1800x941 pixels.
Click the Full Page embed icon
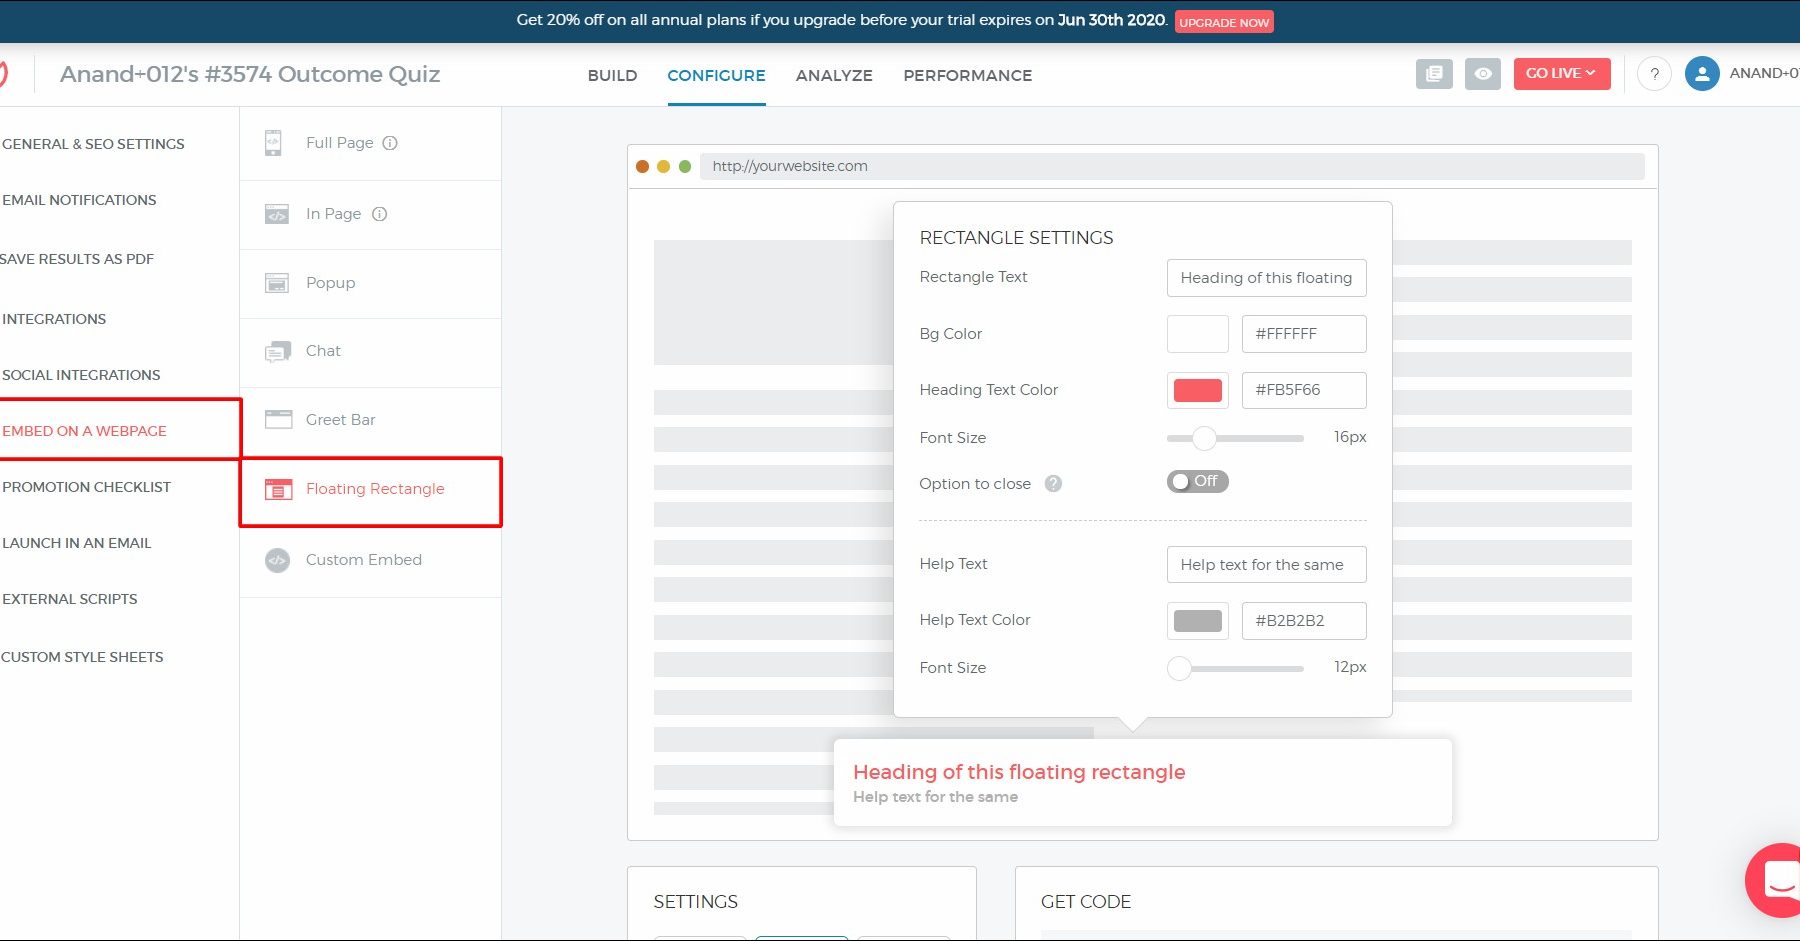(x=273, y=143)
